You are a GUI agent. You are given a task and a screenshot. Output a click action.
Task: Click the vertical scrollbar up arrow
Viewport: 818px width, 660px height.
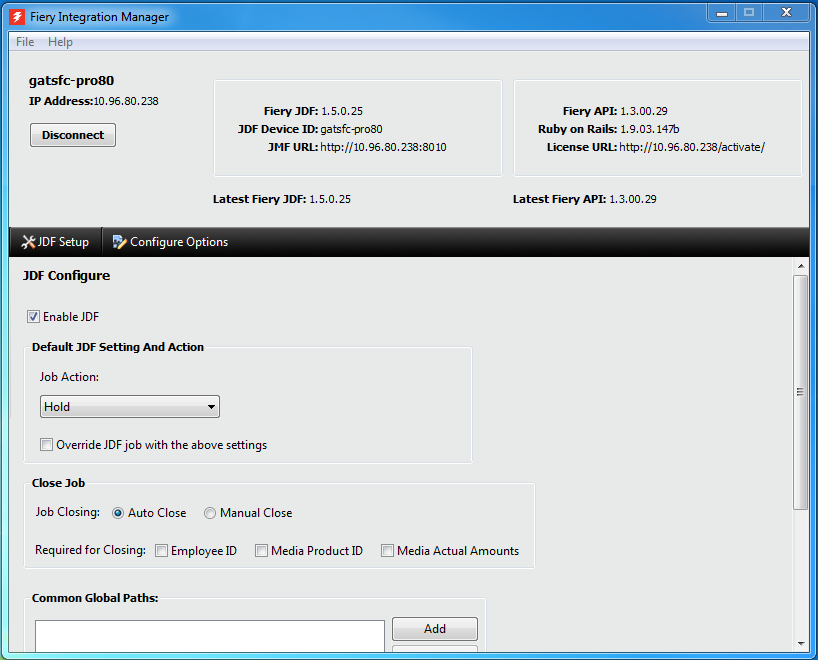[800, 266]
